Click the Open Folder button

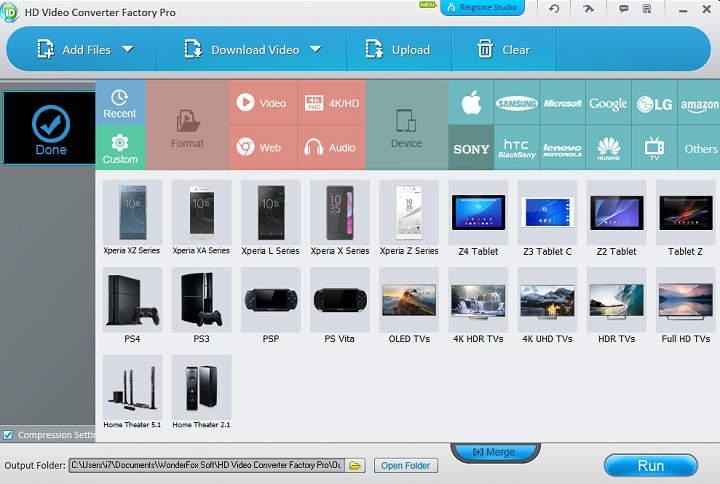[x=405, y=466]
